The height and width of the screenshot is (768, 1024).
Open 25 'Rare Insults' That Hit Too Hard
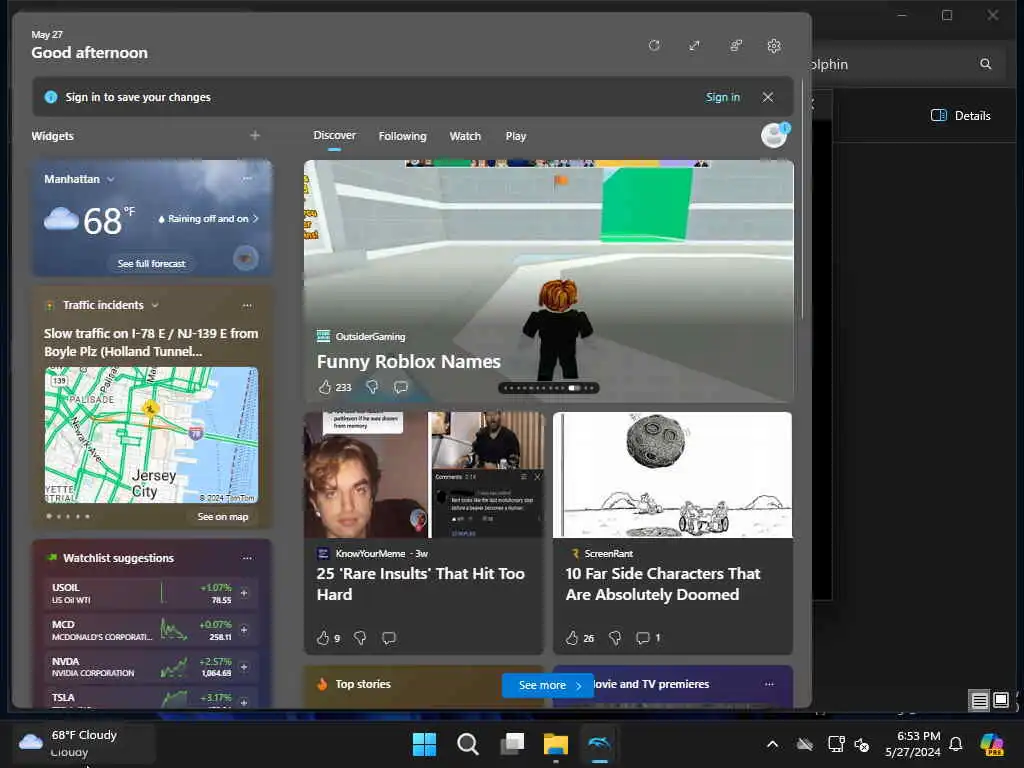click(x=421, y=584)
